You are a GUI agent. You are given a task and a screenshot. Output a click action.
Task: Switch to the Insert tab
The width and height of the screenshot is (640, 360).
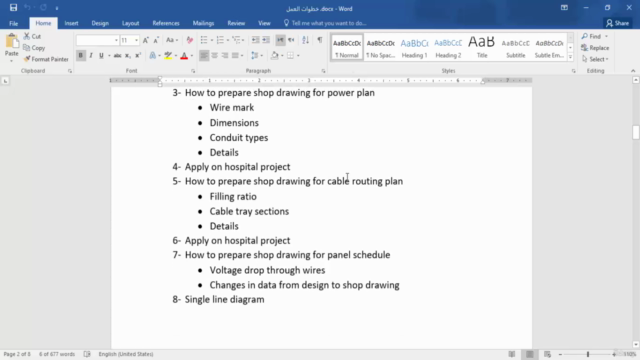[71, 23]
